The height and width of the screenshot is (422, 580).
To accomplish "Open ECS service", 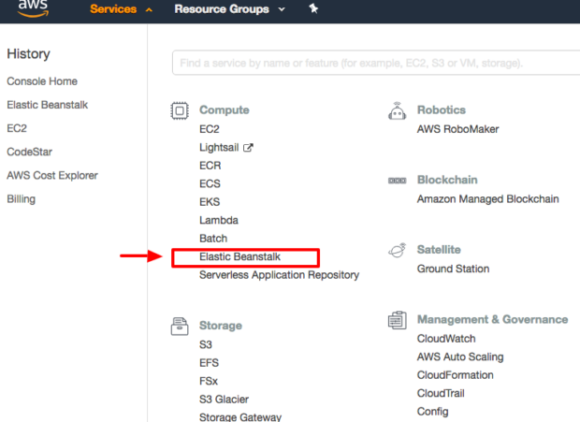I will coord(210,184).
